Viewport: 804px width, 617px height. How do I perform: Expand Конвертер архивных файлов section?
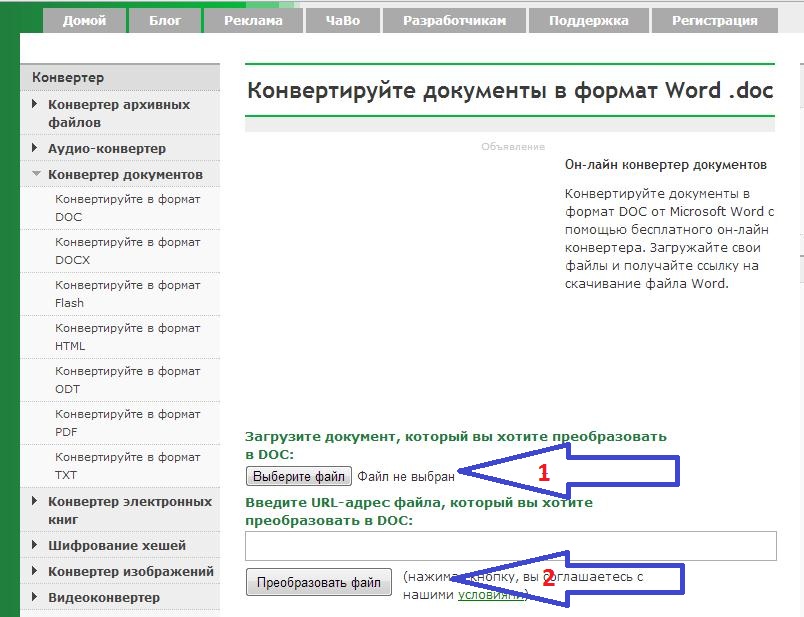[x=118, y=113]
